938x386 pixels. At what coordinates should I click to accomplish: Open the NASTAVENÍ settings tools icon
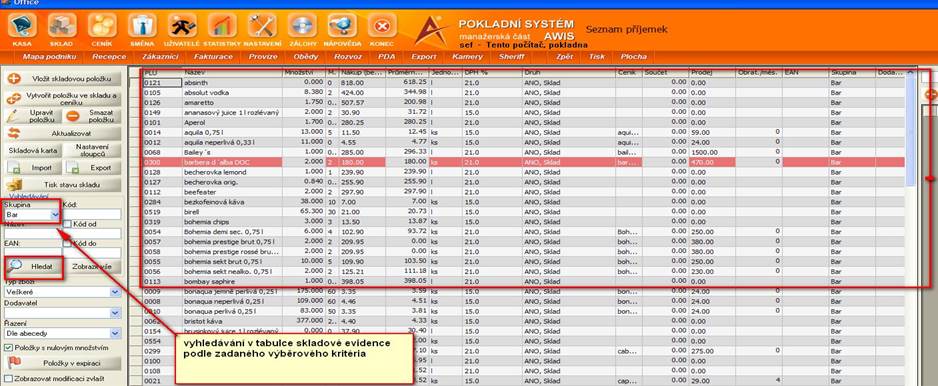pyautogui.click(x=262, y=26)
